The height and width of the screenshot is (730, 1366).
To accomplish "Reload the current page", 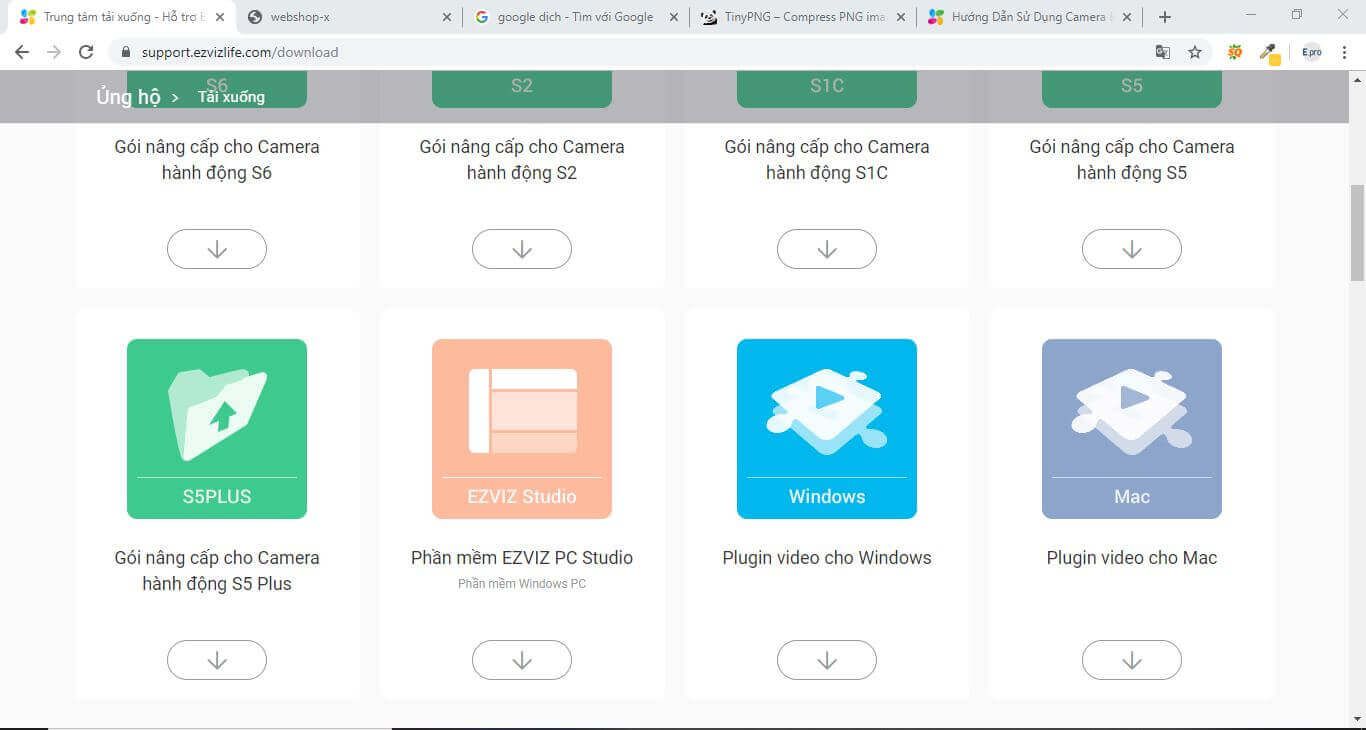I will pyautogui.click(x=86, y=52).
